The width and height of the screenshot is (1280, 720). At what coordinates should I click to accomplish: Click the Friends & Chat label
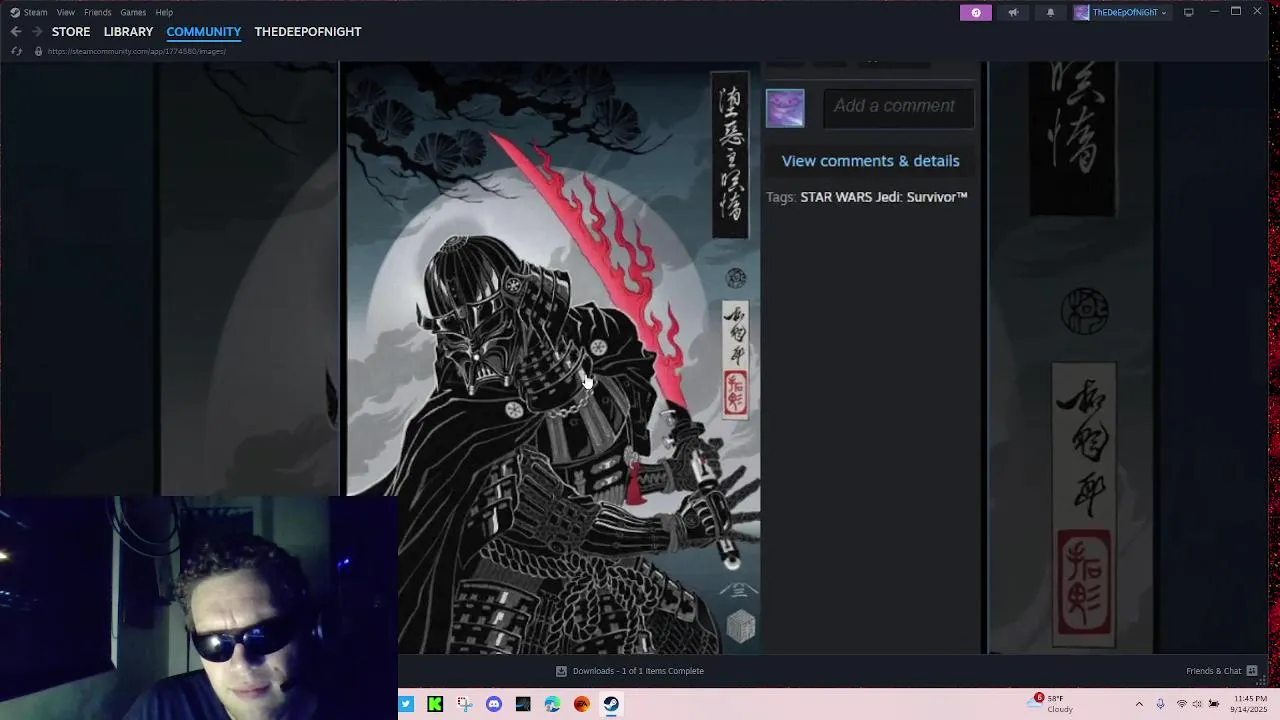tap(1213, 671)
